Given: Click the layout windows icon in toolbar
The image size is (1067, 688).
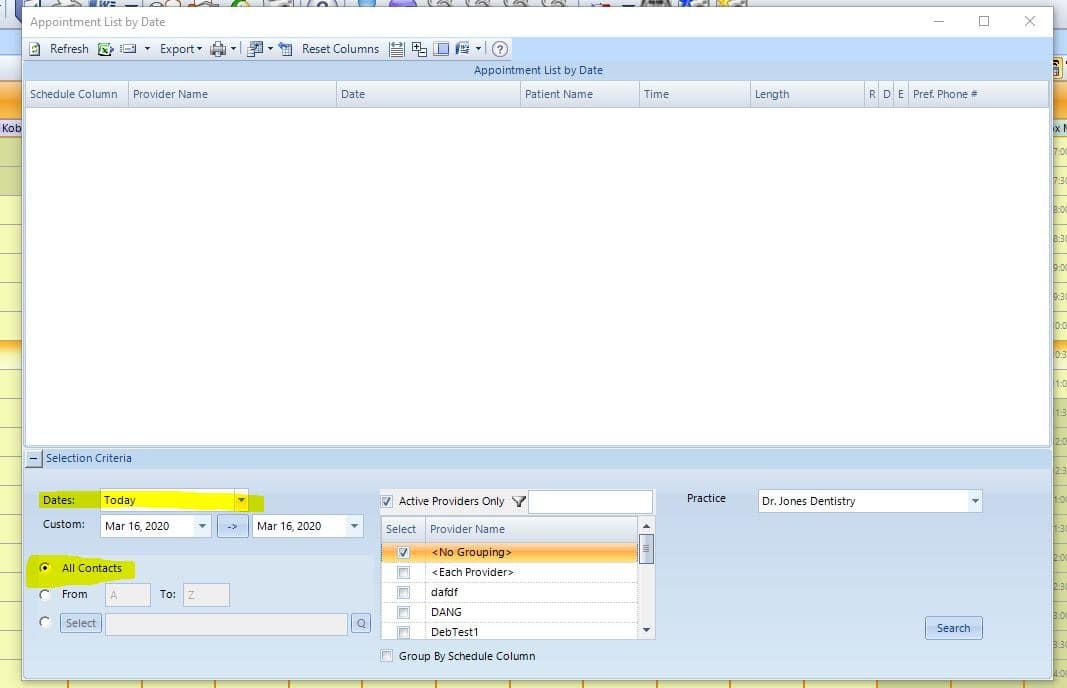Looking at the screenshot, I should point(255,49).
